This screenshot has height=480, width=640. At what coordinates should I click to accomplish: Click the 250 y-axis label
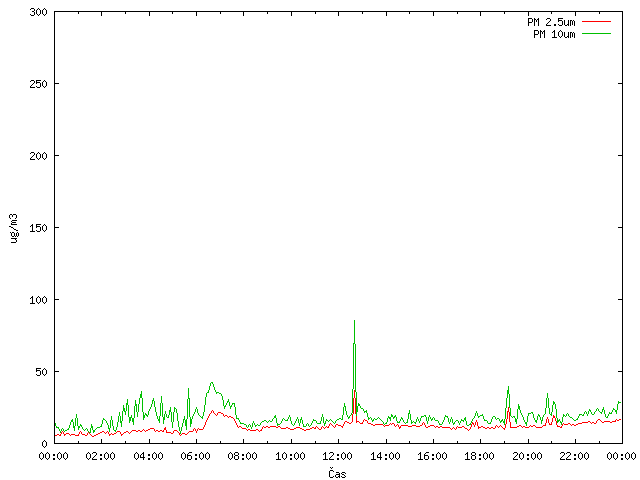tap(38, 84)
